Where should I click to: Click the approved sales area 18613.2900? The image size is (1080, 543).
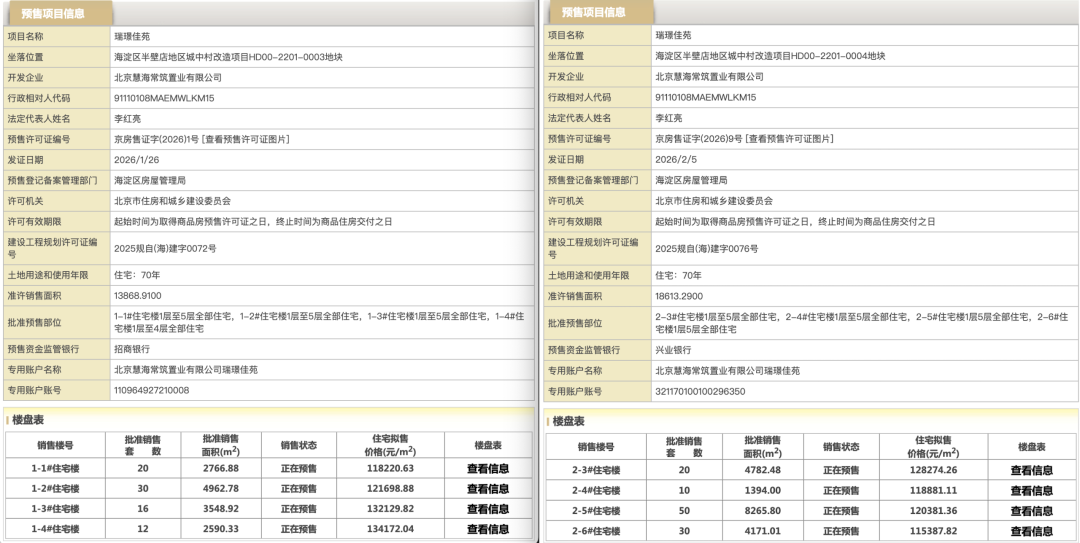683,296
